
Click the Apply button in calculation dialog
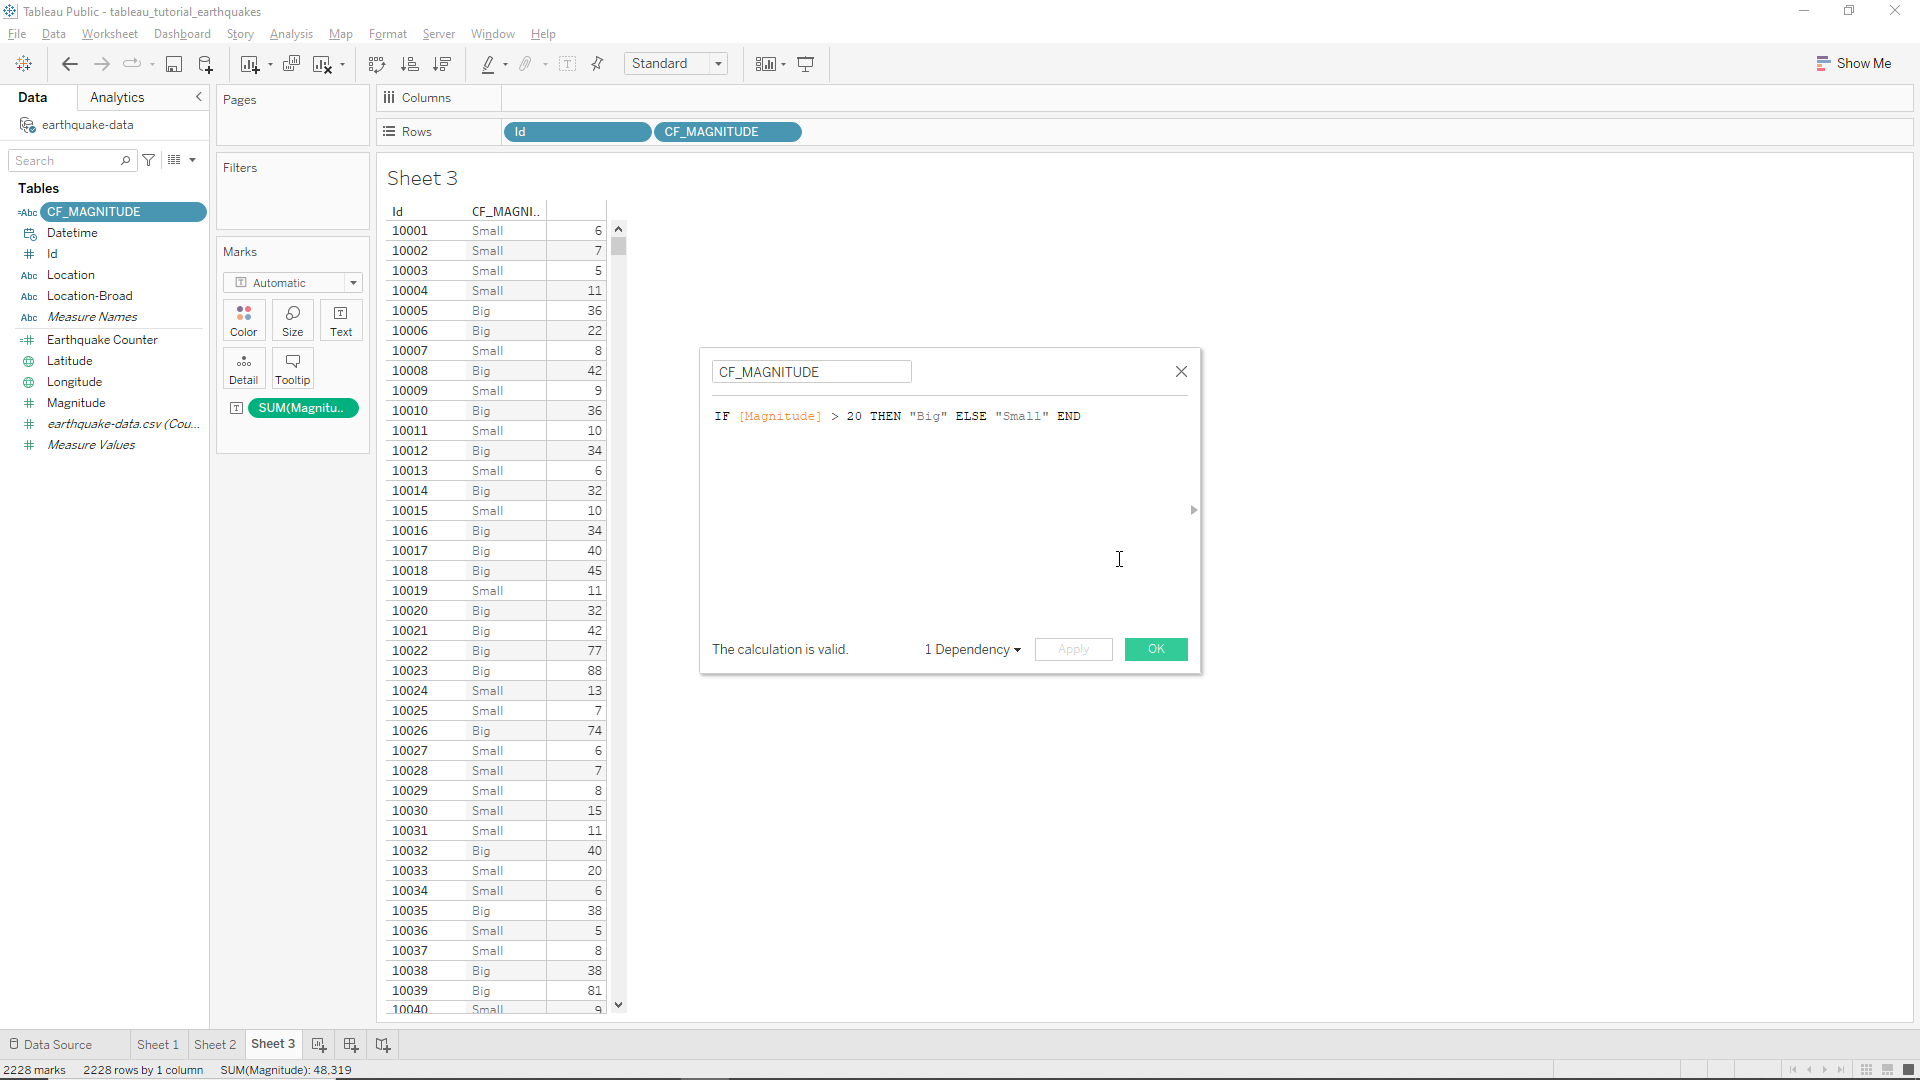click(1073, 649)
